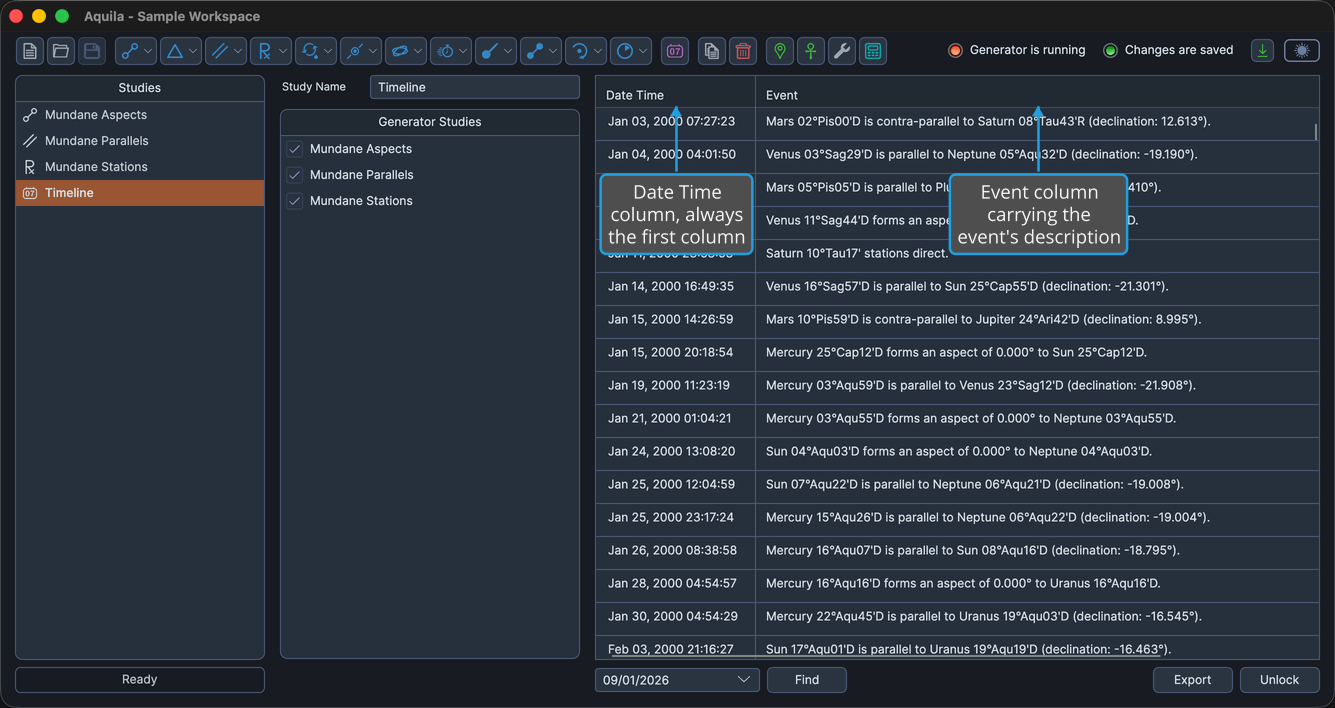Viewport: 1335px width, 708px height.
Task: Select Mundane Aspects in Studies list
Action: click(140, 115)
